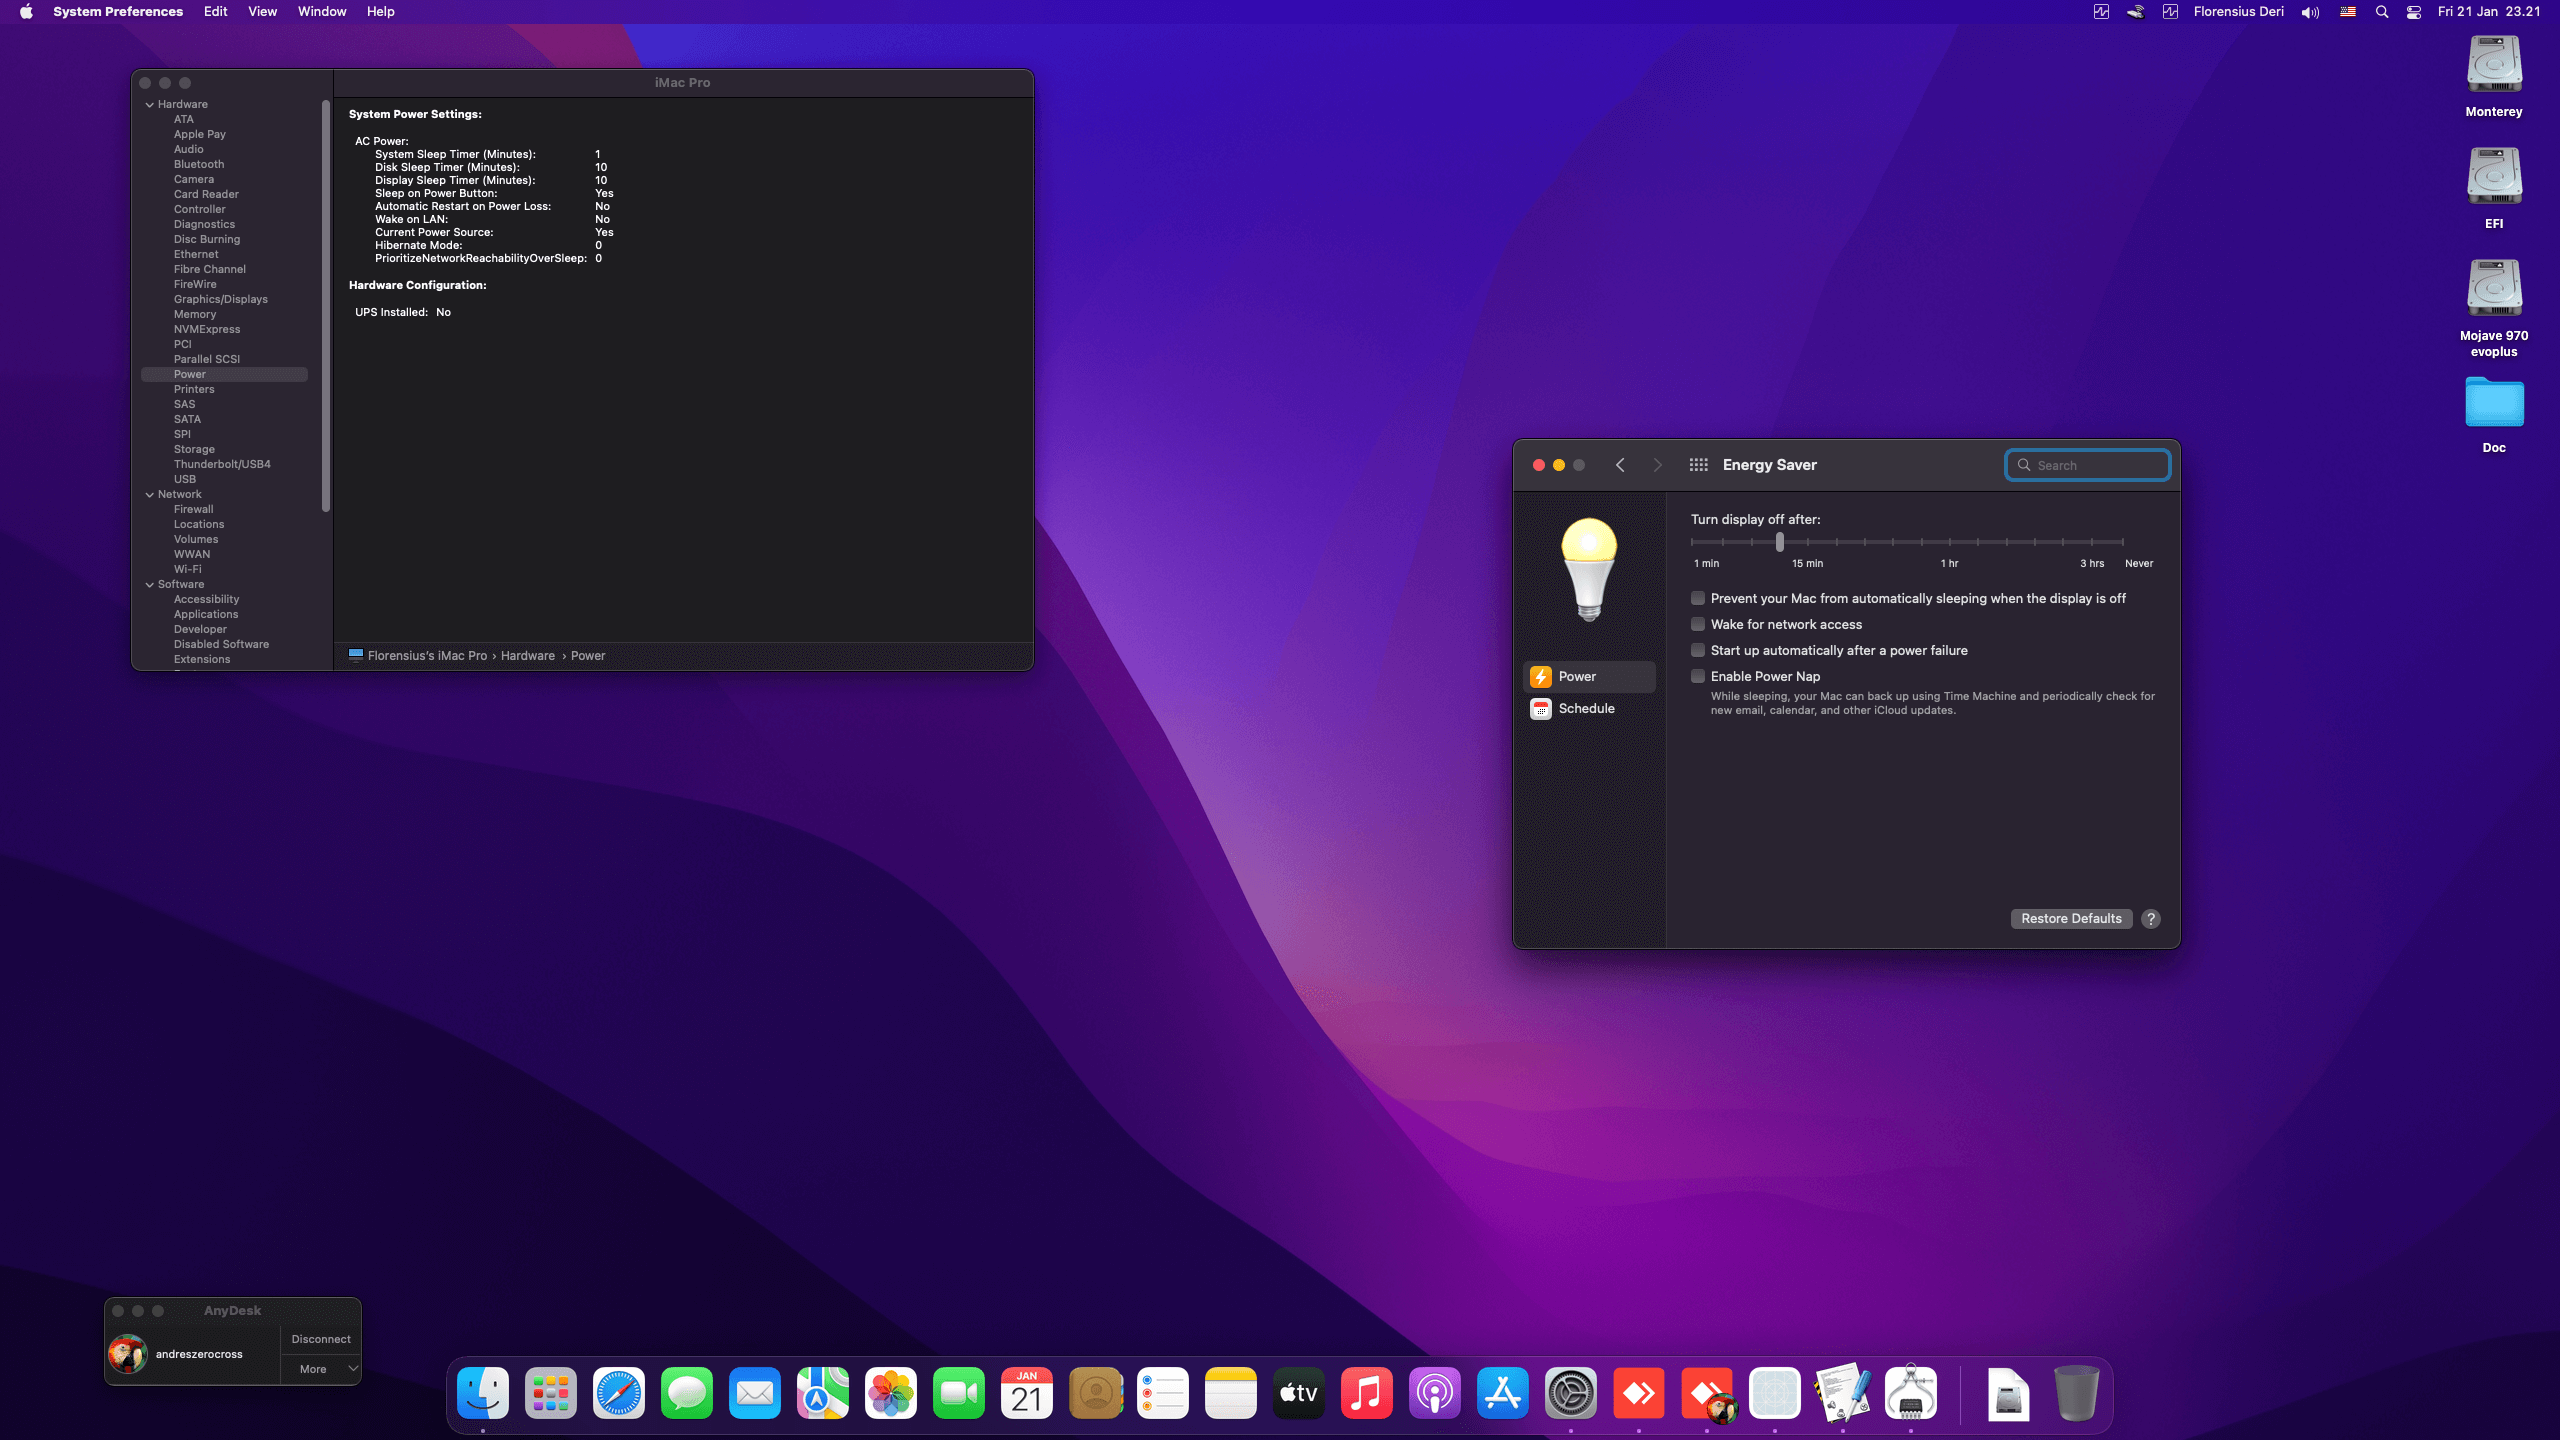Click Disconnect in AnyDesk panel
Image resolution: width=2560 pixels, height=1440 pixels.
[x=320, y=1339]
